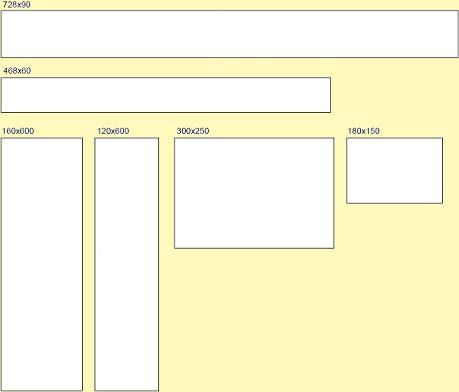Click the '160x600' label text

[x=18, y=131]
